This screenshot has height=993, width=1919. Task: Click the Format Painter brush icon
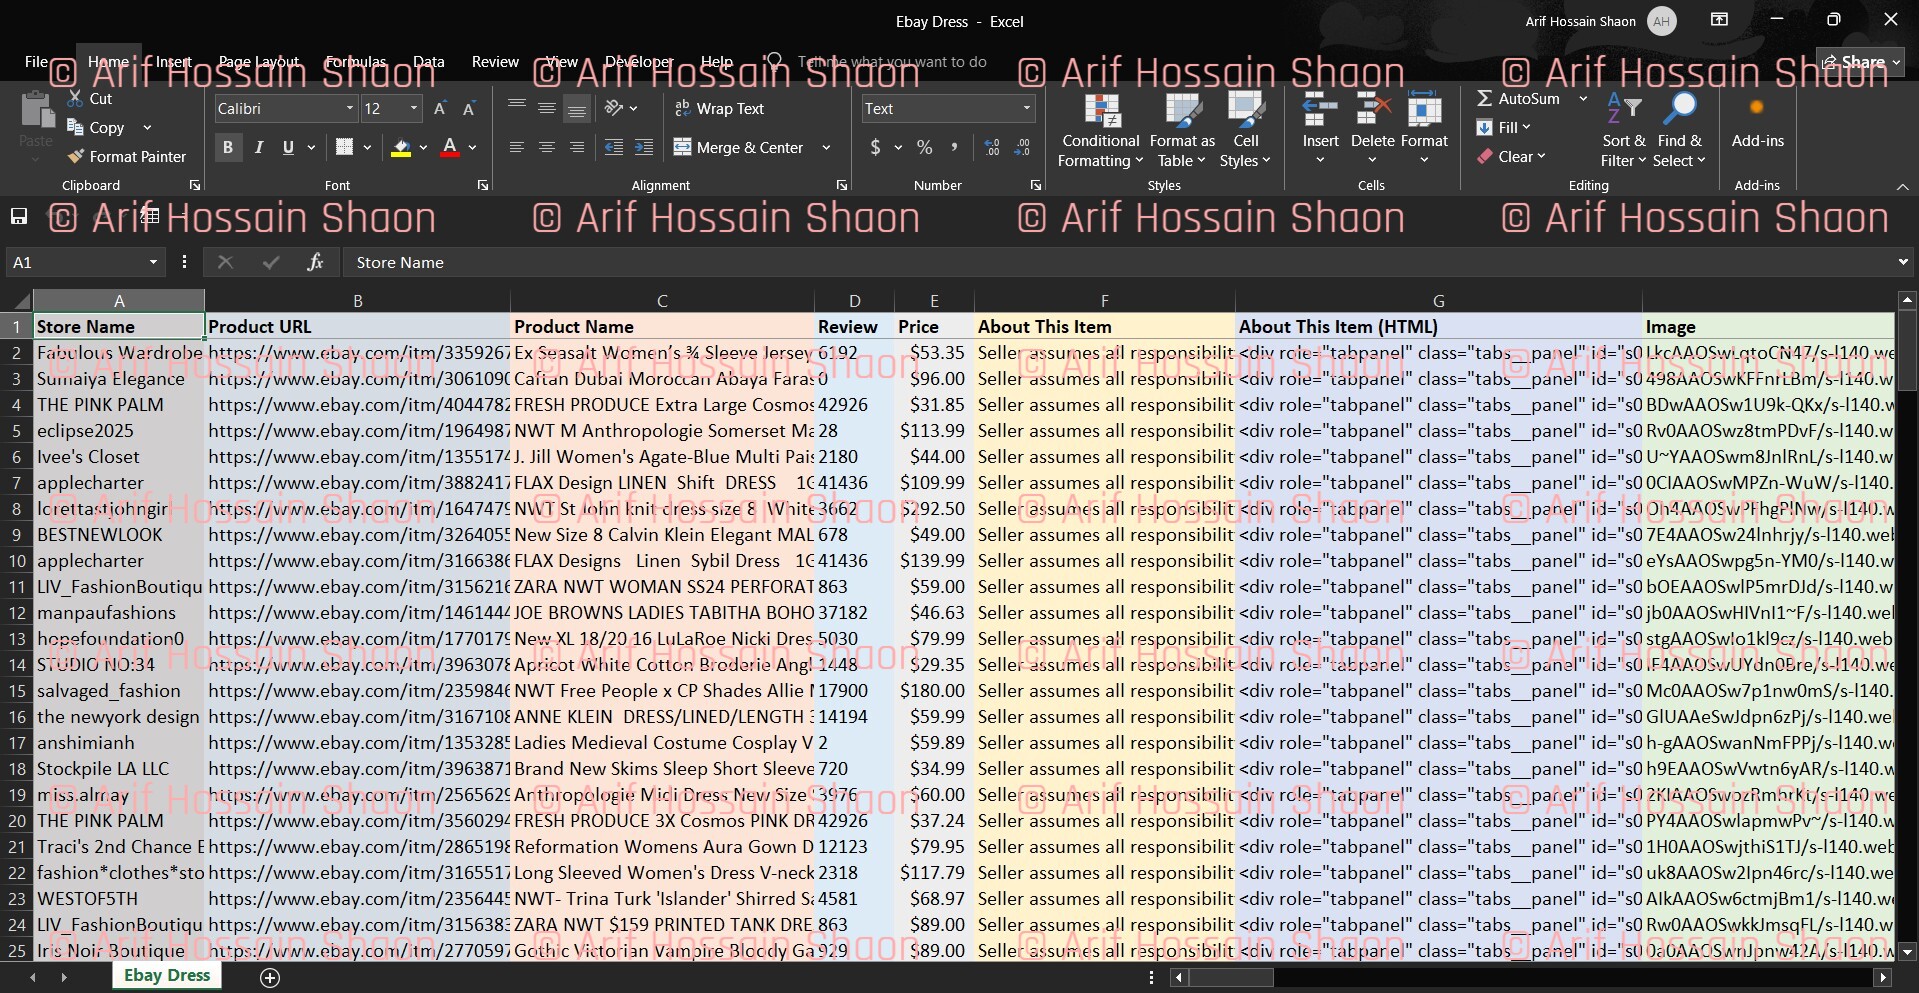[76, 157]
